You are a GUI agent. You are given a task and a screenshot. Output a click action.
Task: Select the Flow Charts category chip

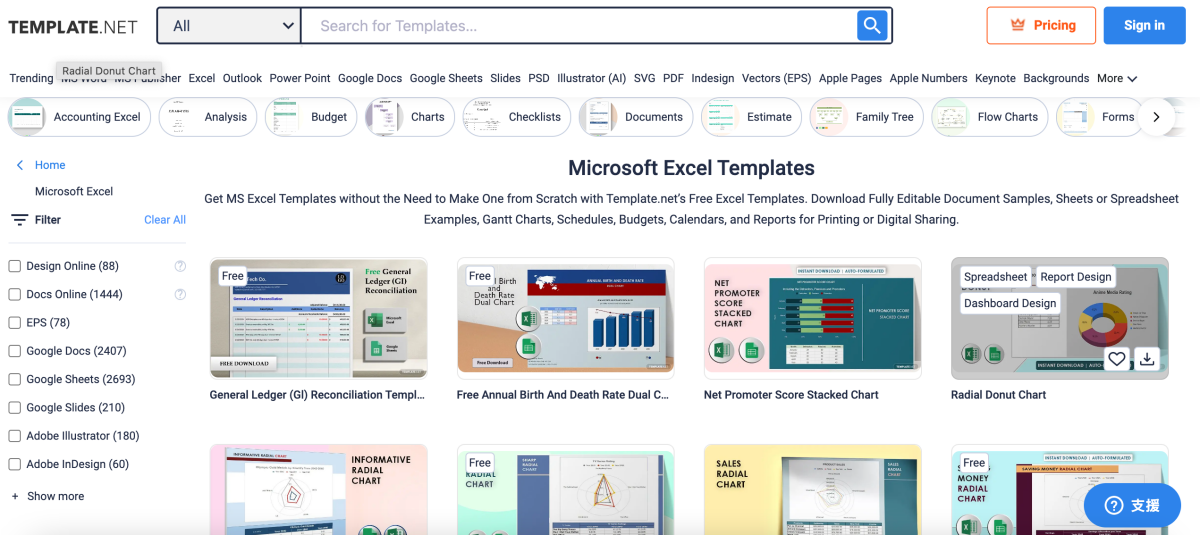[x=990, y=117]
